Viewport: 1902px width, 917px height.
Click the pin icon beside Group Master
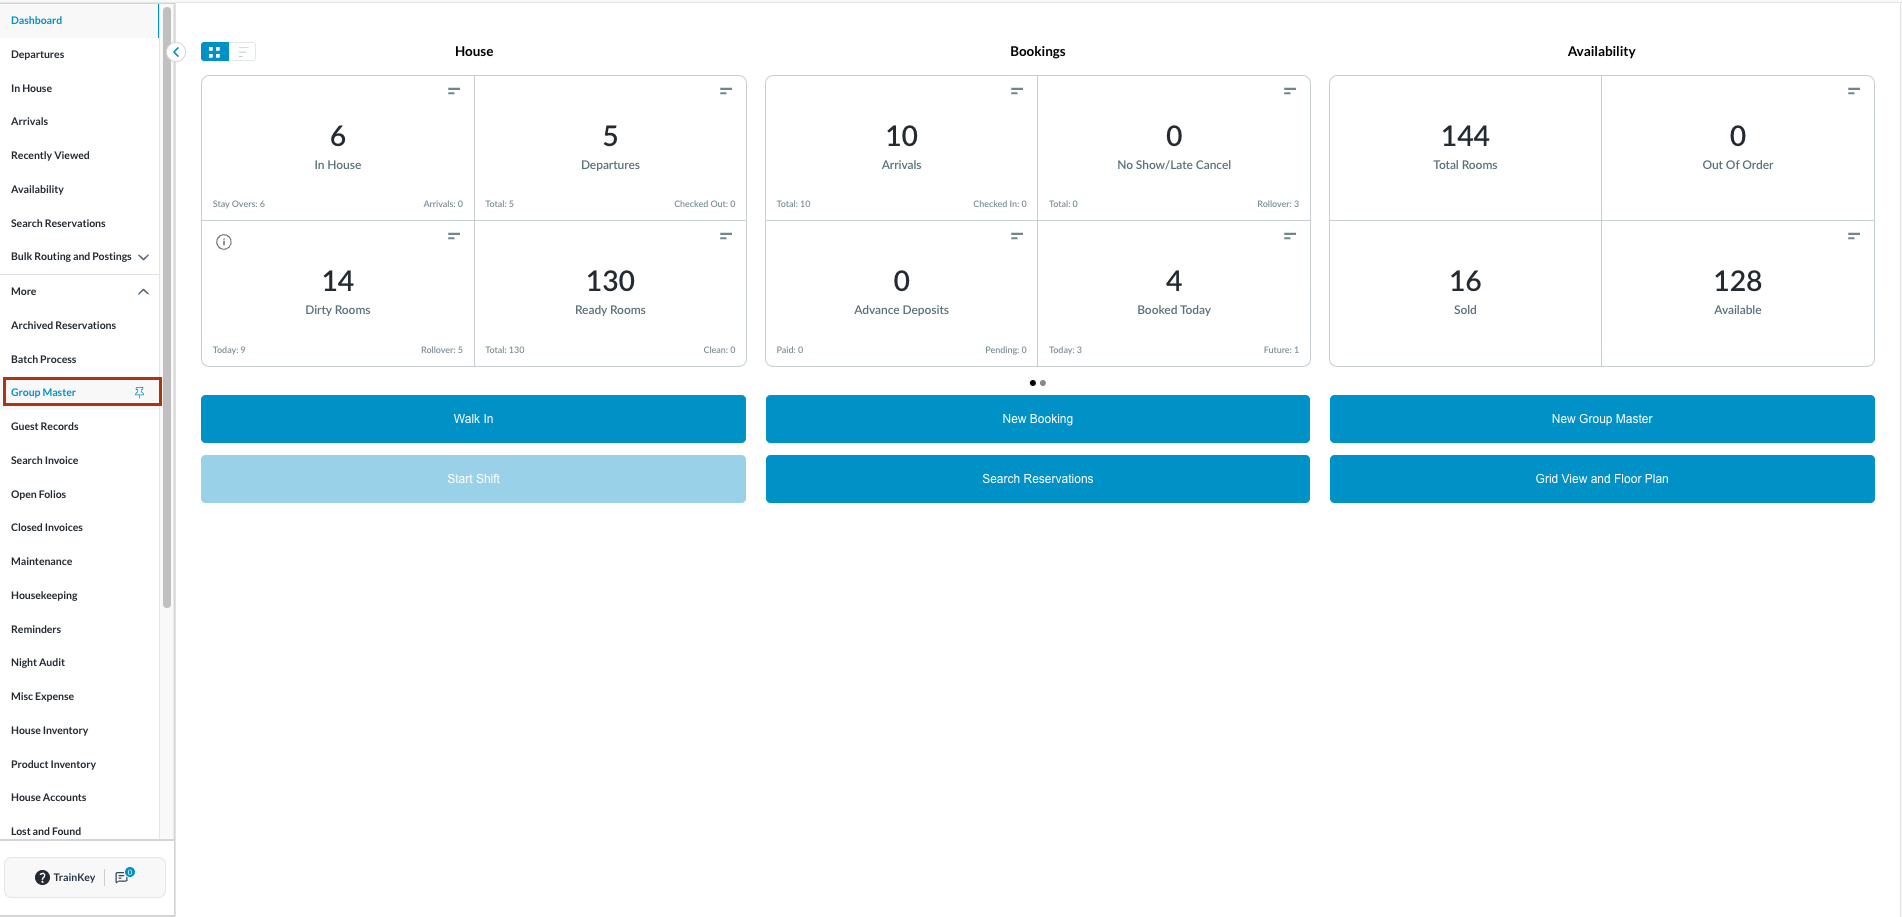pyautogui.click(x=139, y=392)
